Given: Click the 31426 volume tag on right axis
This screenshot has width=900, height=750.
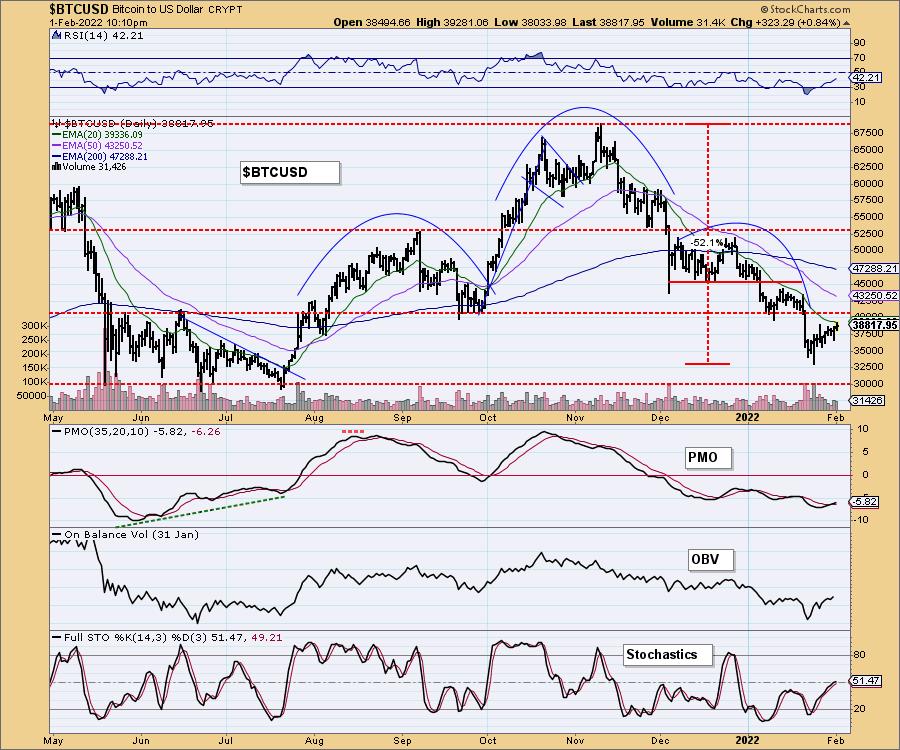Looking at the screenshot, I should [x=867, y=401].
